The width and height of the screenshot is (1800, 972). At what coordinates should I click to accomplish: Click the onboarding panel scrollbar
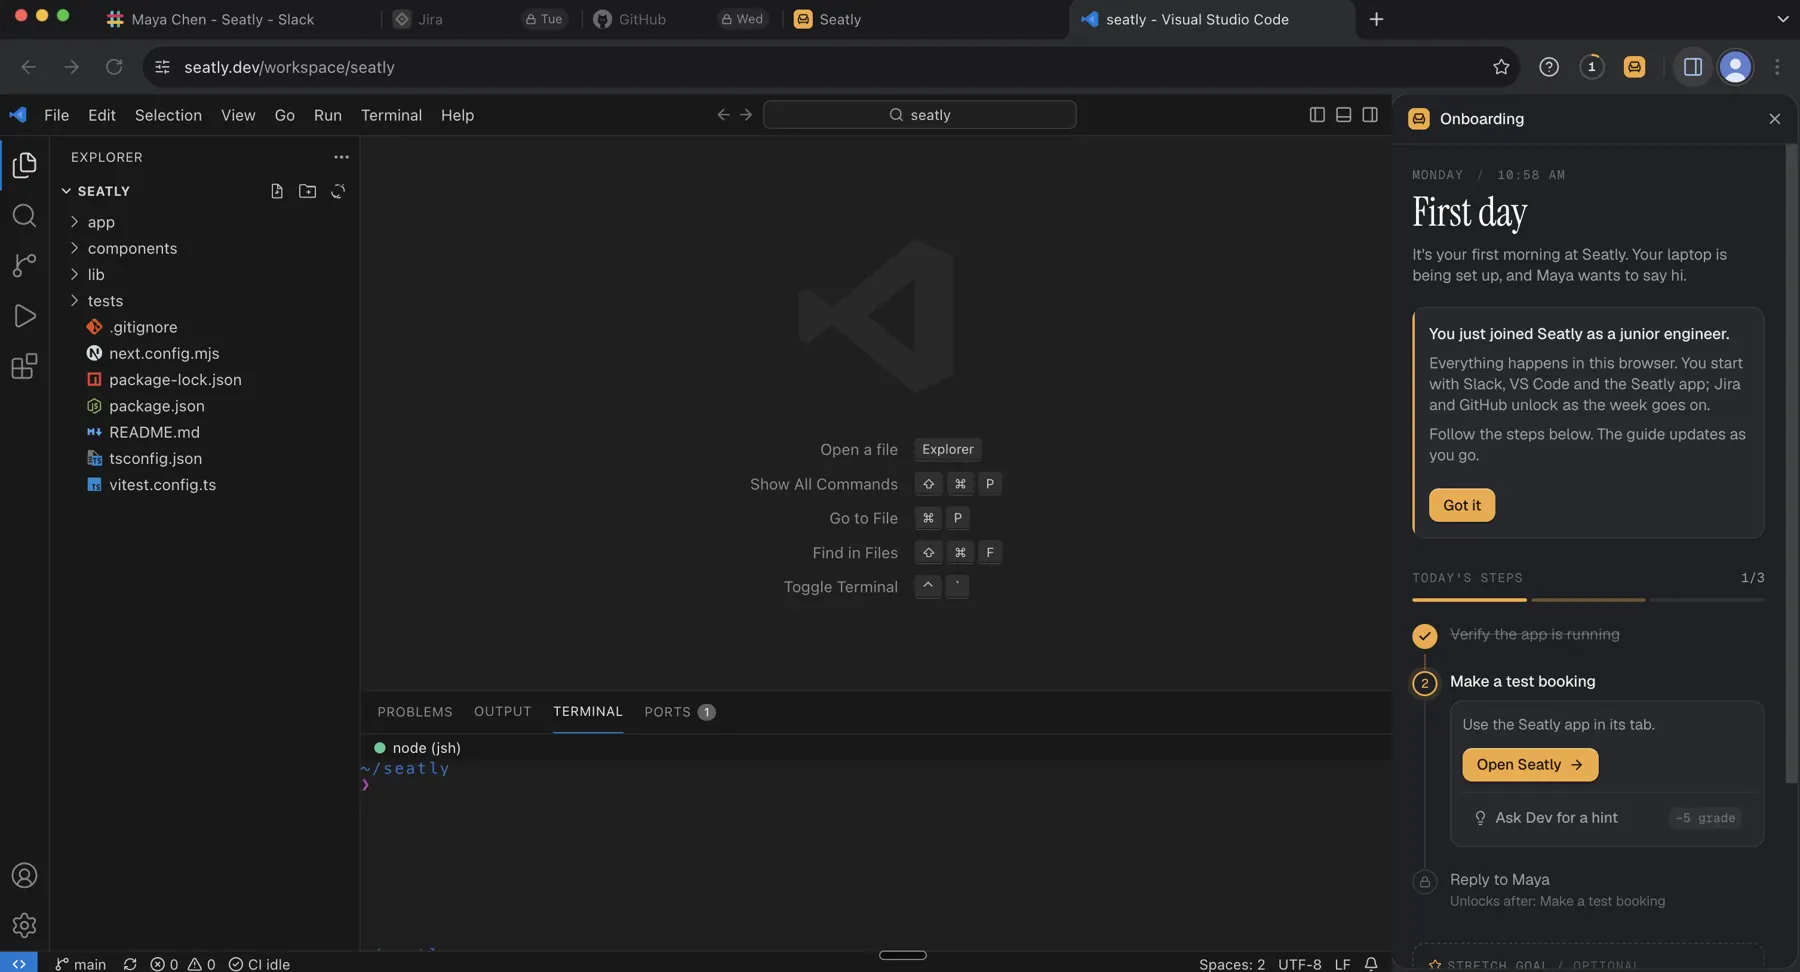(x=1791, y=465)
